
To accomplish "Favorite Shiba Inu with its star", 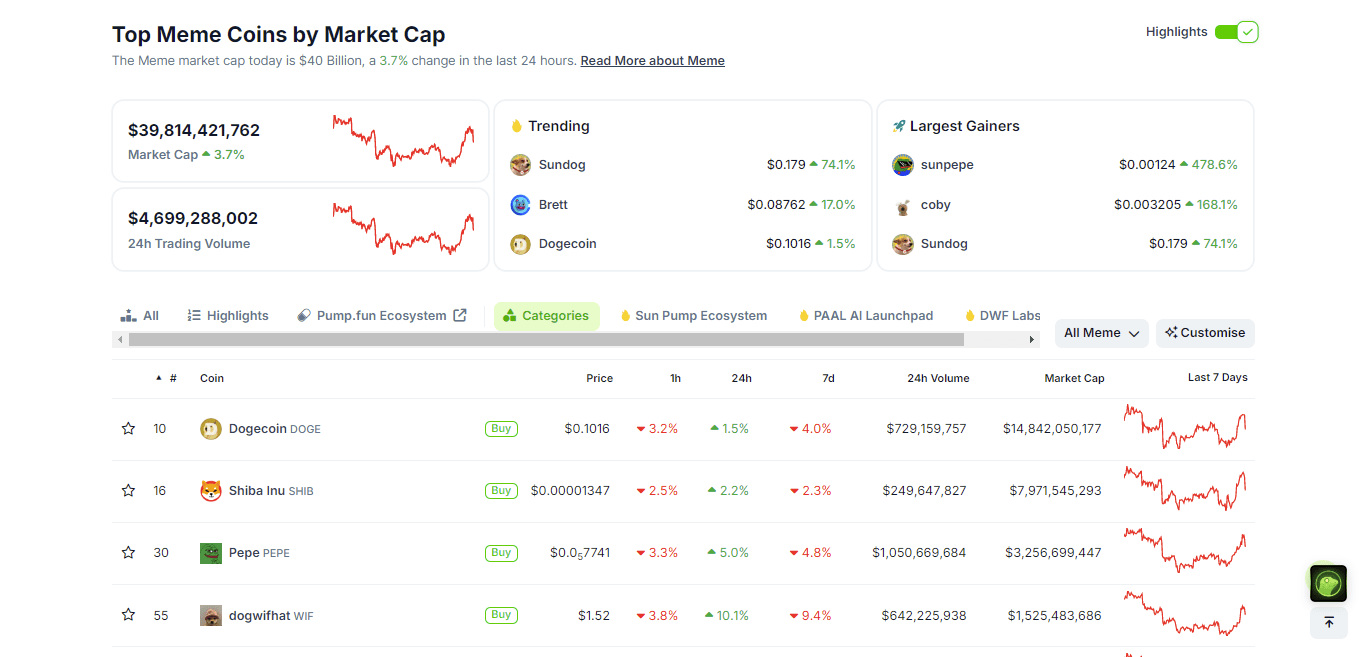I will (128, 491).
